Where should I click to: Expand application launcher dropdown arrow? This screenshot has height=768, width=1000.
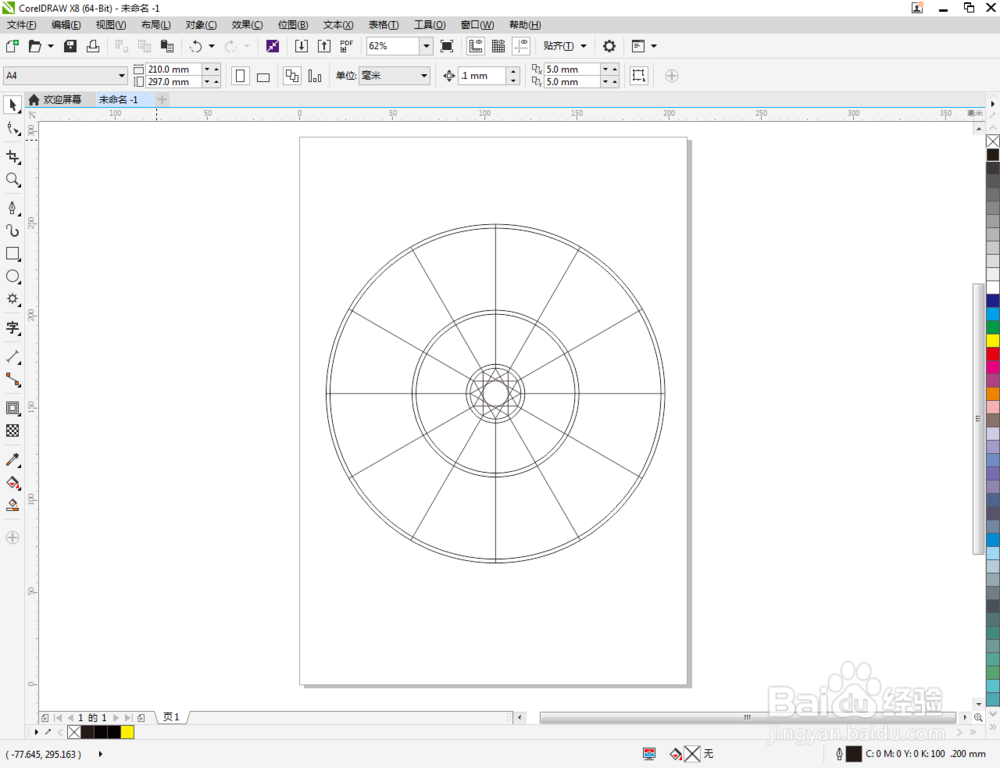coord(654,46)
